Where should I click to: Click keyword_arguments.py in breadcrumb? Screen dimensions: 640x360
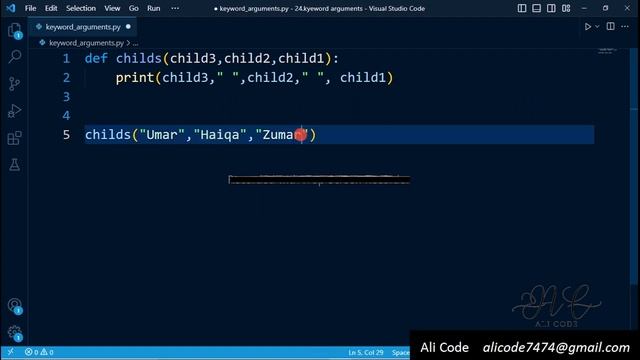tap(87, 43)
